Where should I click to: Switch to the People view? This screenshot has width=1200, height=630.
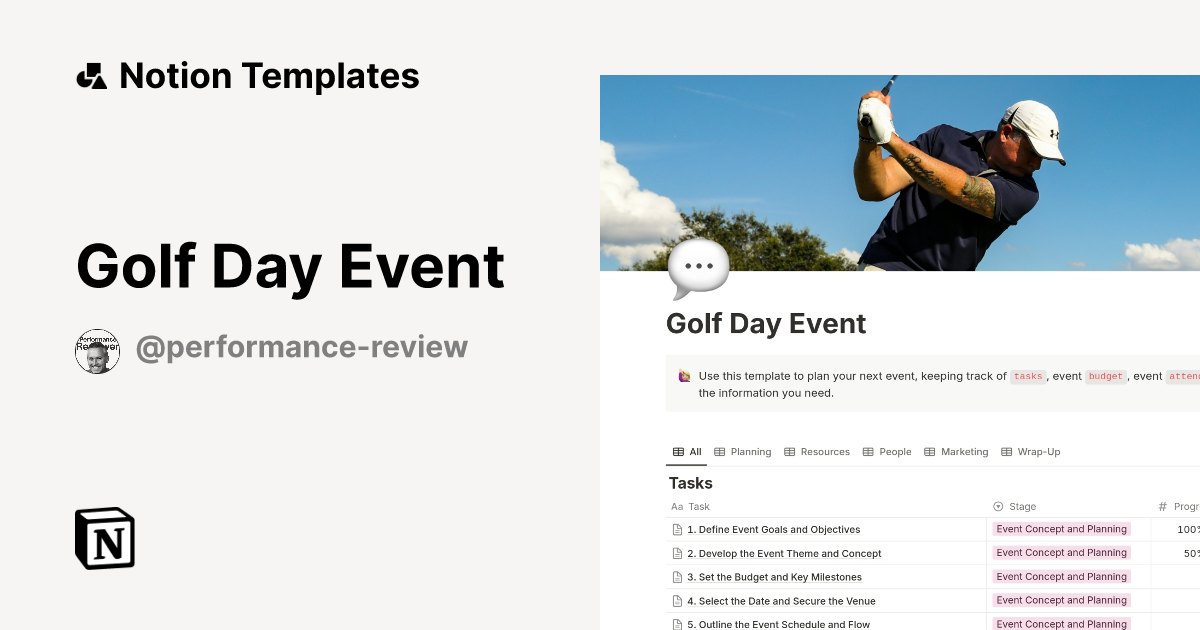click(887, 451)
